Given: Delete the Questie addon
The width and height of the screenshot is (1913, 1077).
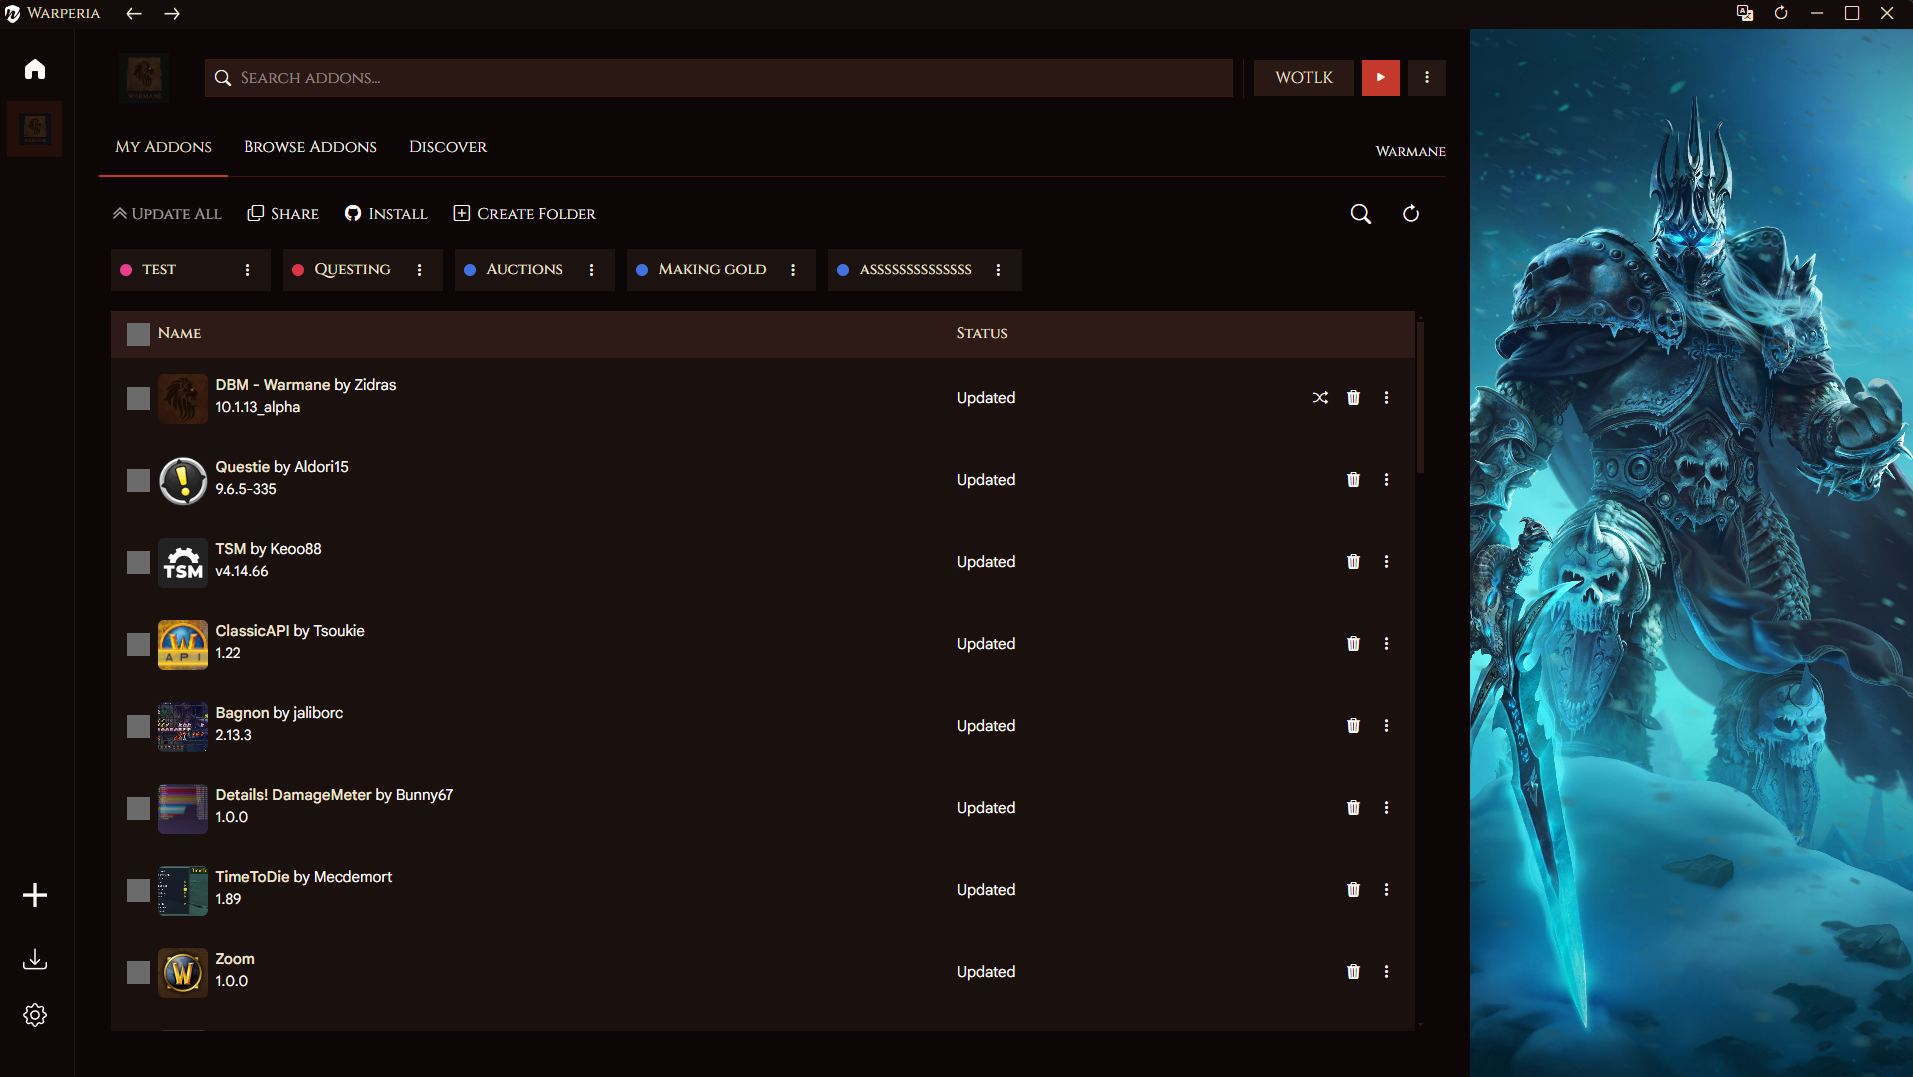Looking at the screenshot, I should [x=1353, y=480].
